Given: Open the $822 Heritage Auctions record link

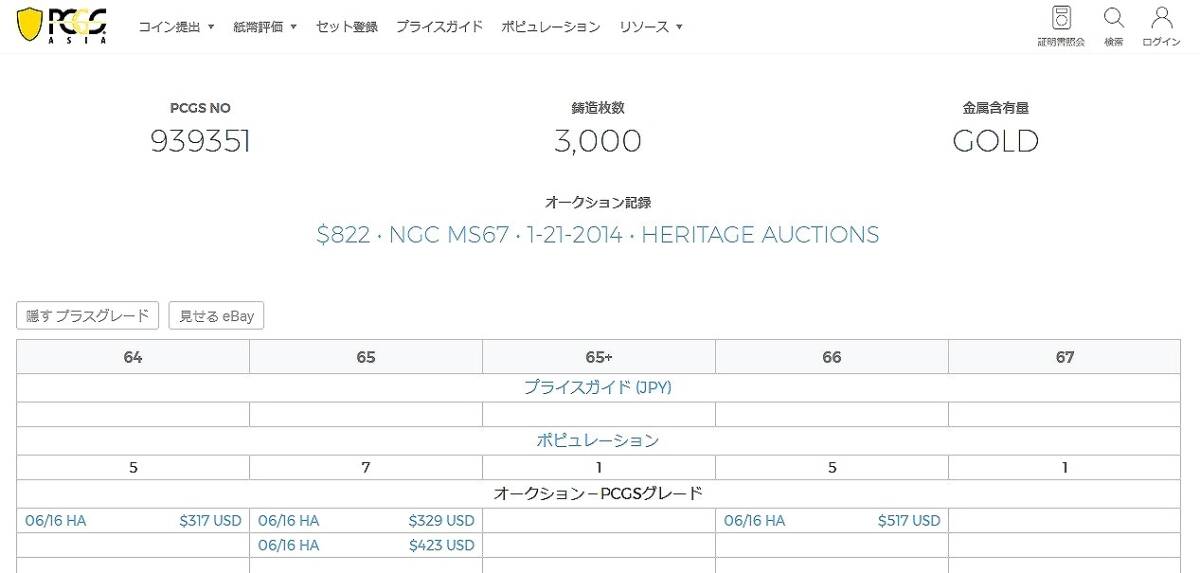Looking at the screenshot, I should point(598,235).
